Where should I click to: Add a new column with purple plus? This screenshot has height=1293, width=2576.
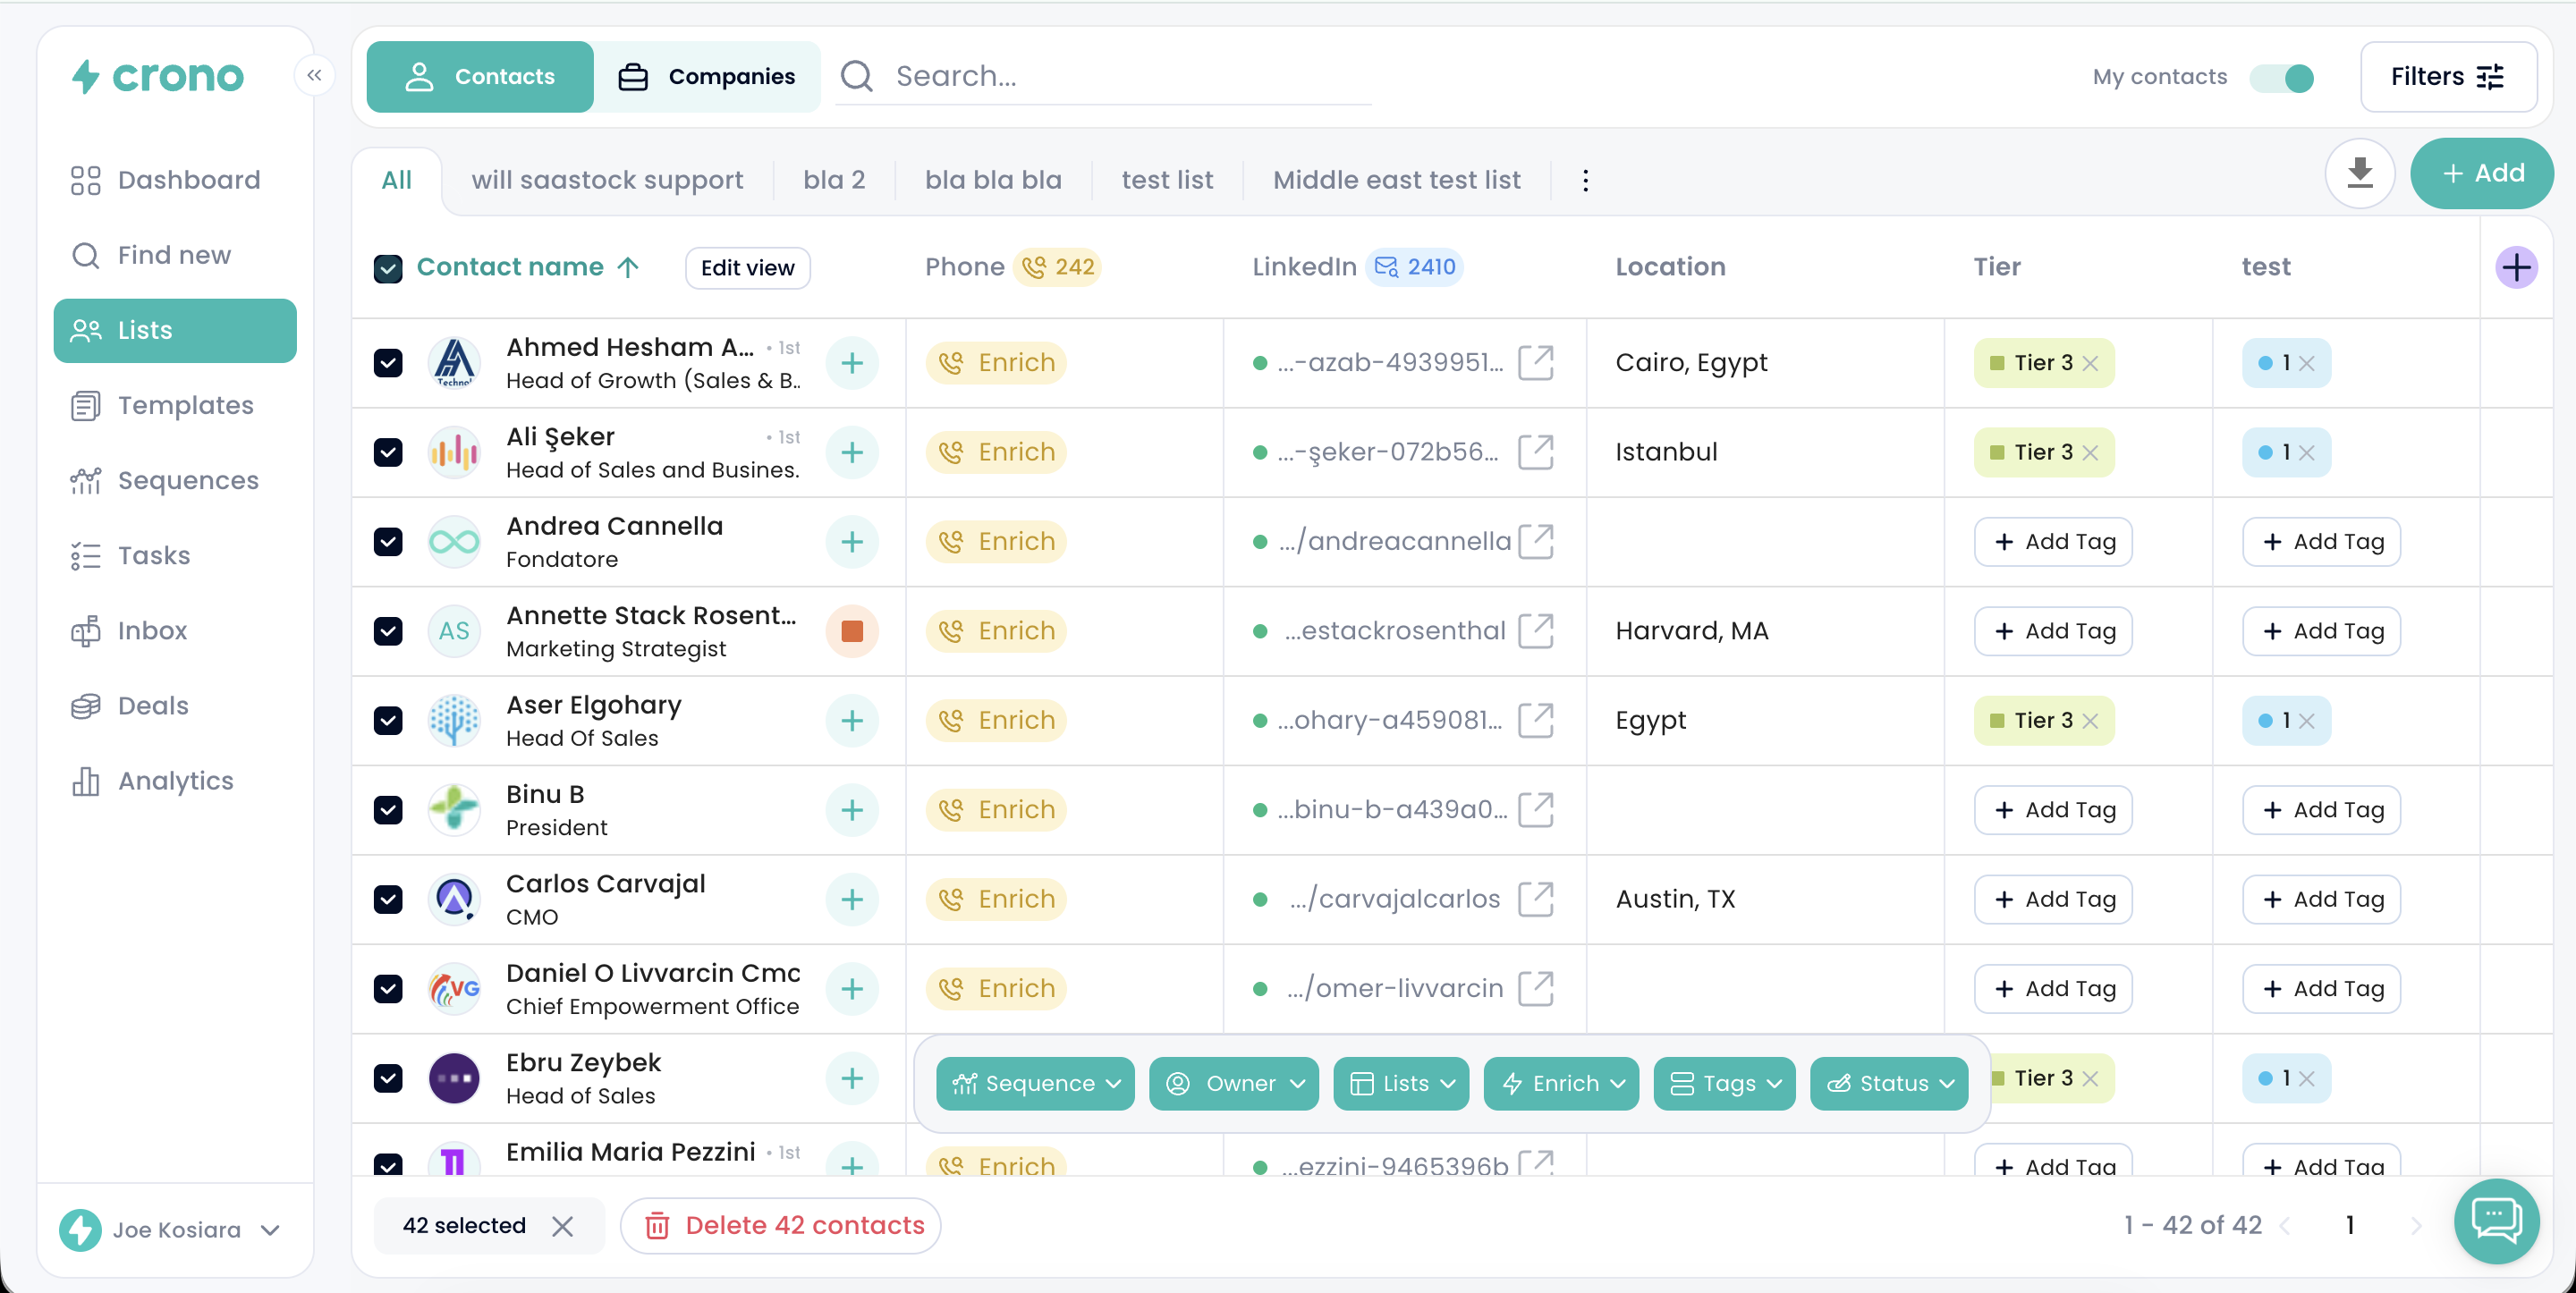coord(2515,267)
